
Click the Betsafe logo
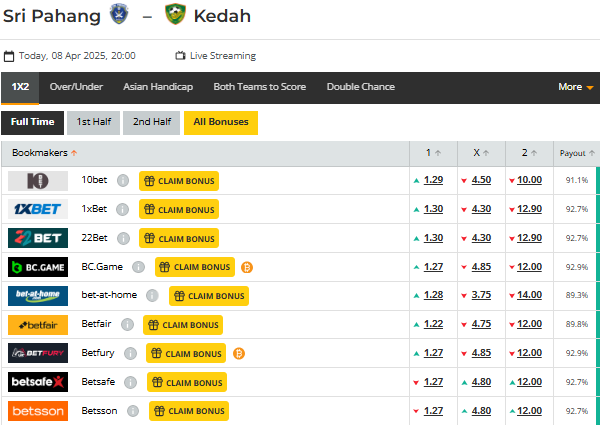[x=38, y=382]
